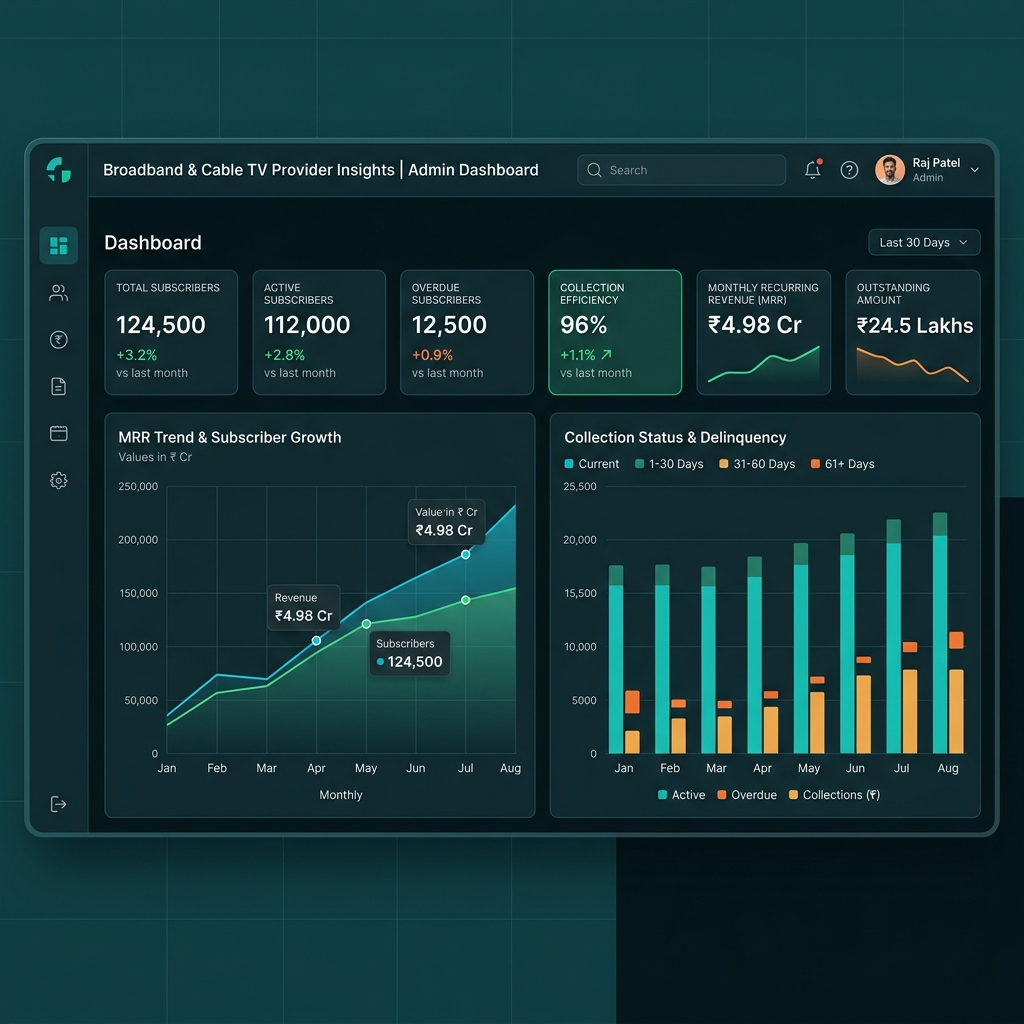Click the +0.9% Overdue Subscribers change
1024x1024 pixels.
point(432,355)
